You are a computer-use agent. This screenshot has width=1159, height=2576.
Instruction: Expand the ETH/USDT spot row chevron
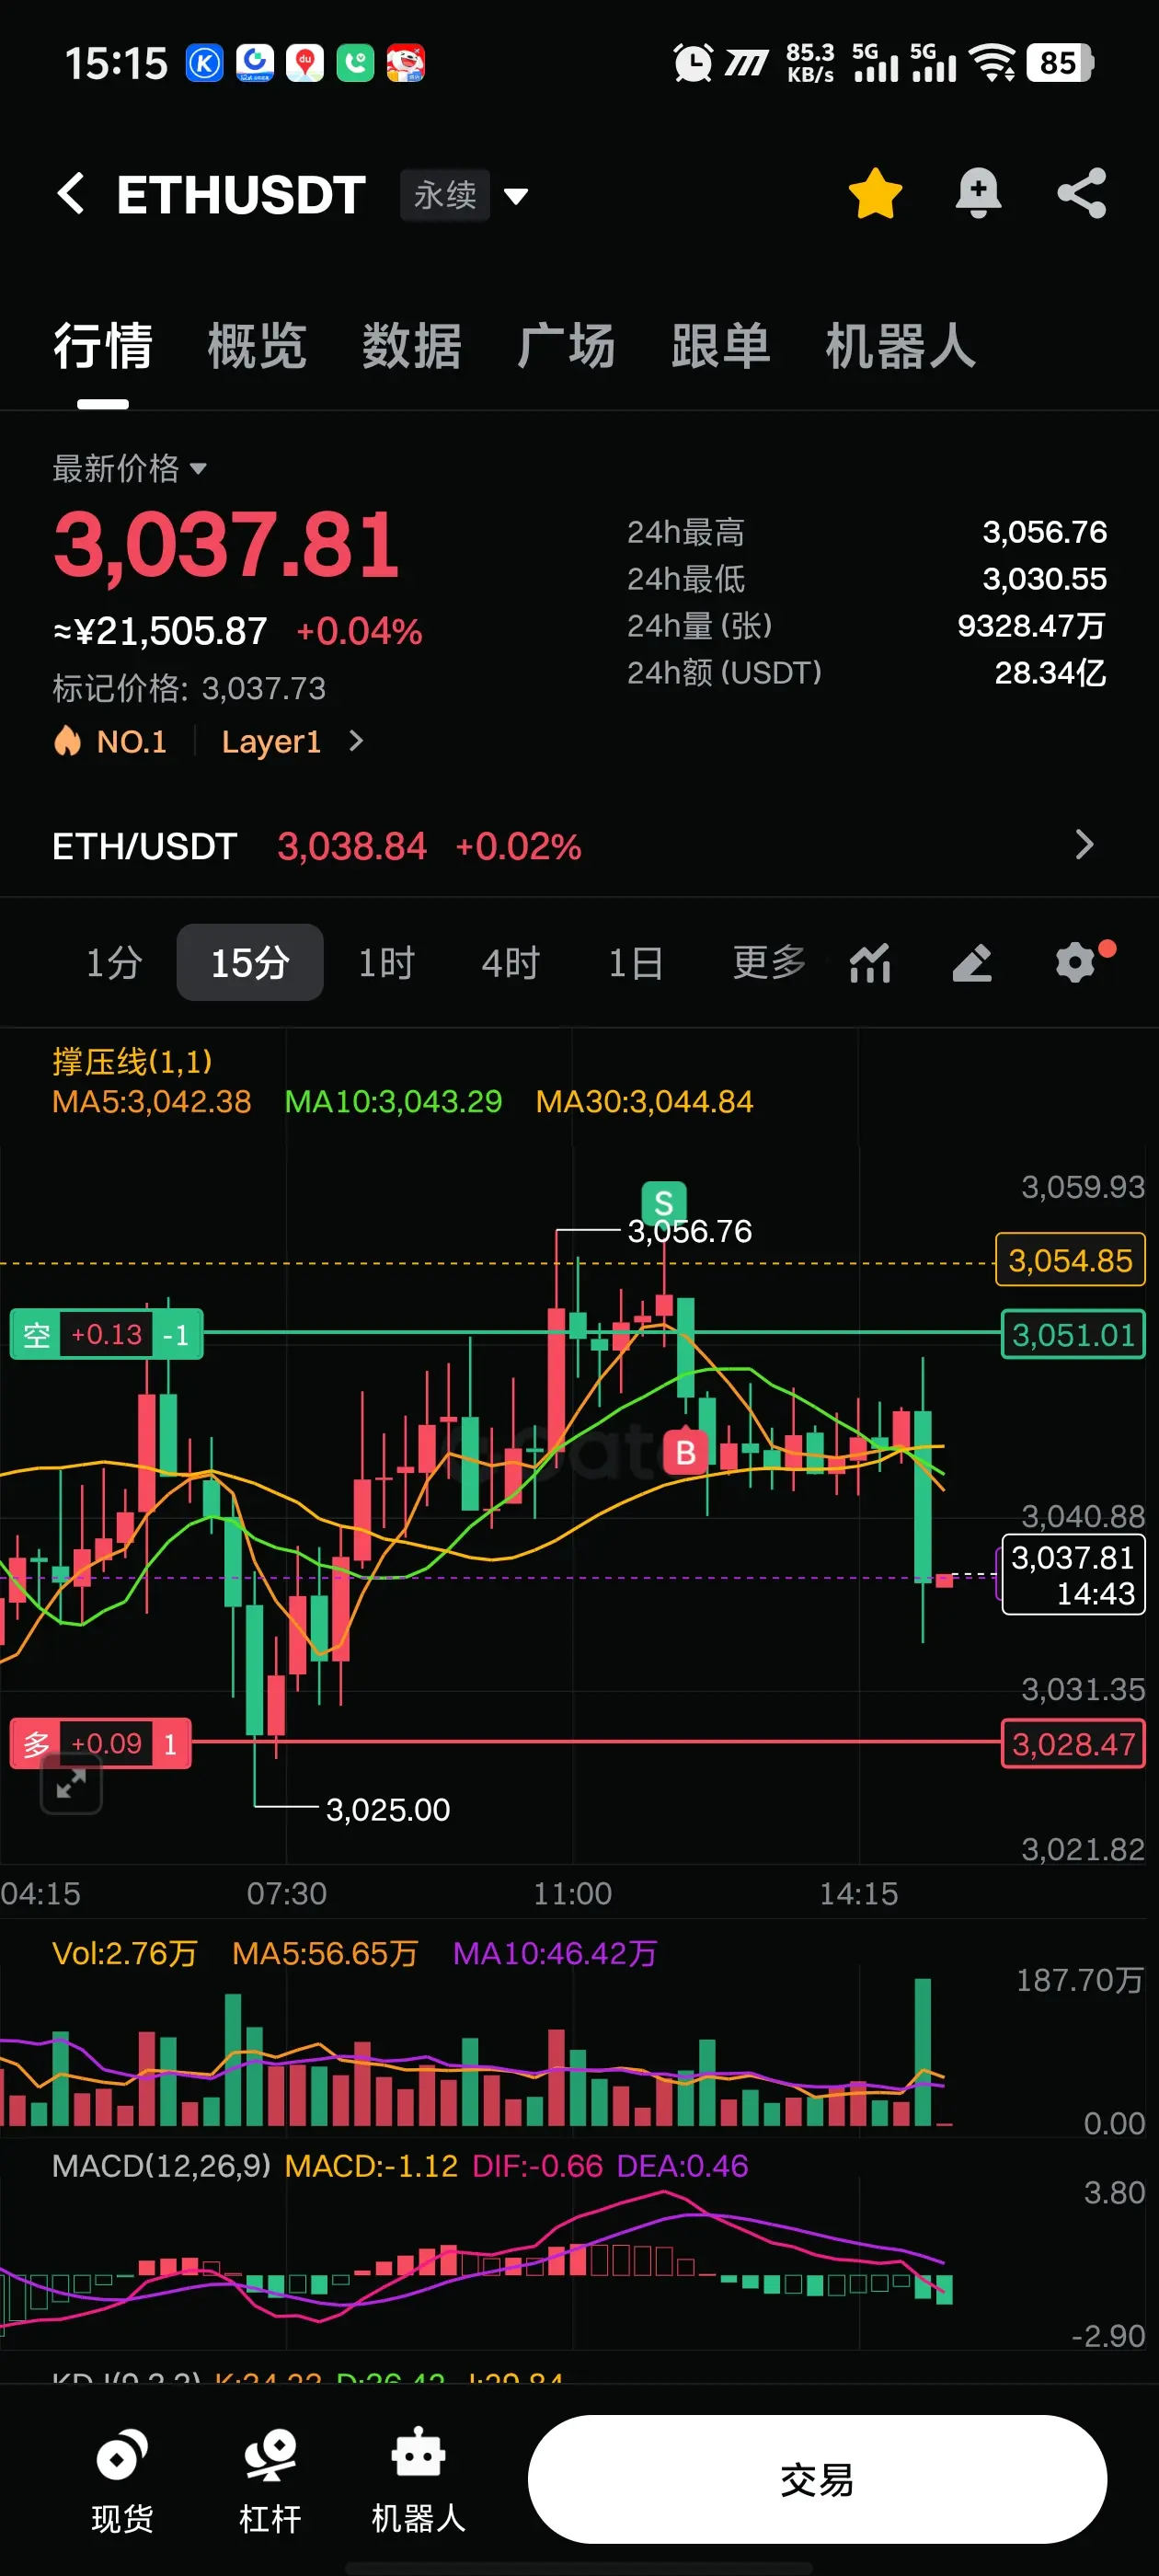[x=1084, y=845]
